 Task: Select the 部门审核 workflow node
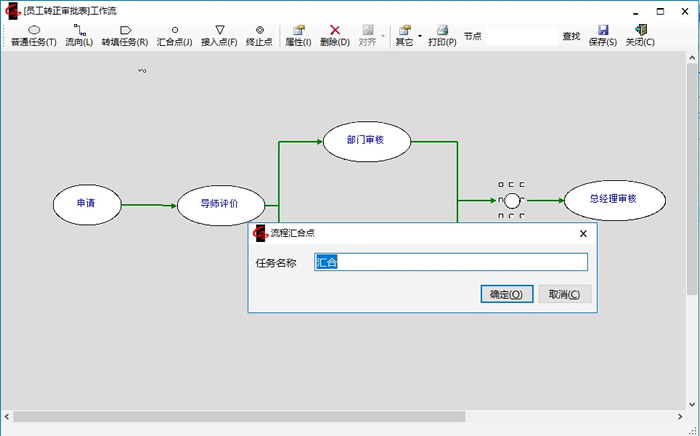(367, 141)
